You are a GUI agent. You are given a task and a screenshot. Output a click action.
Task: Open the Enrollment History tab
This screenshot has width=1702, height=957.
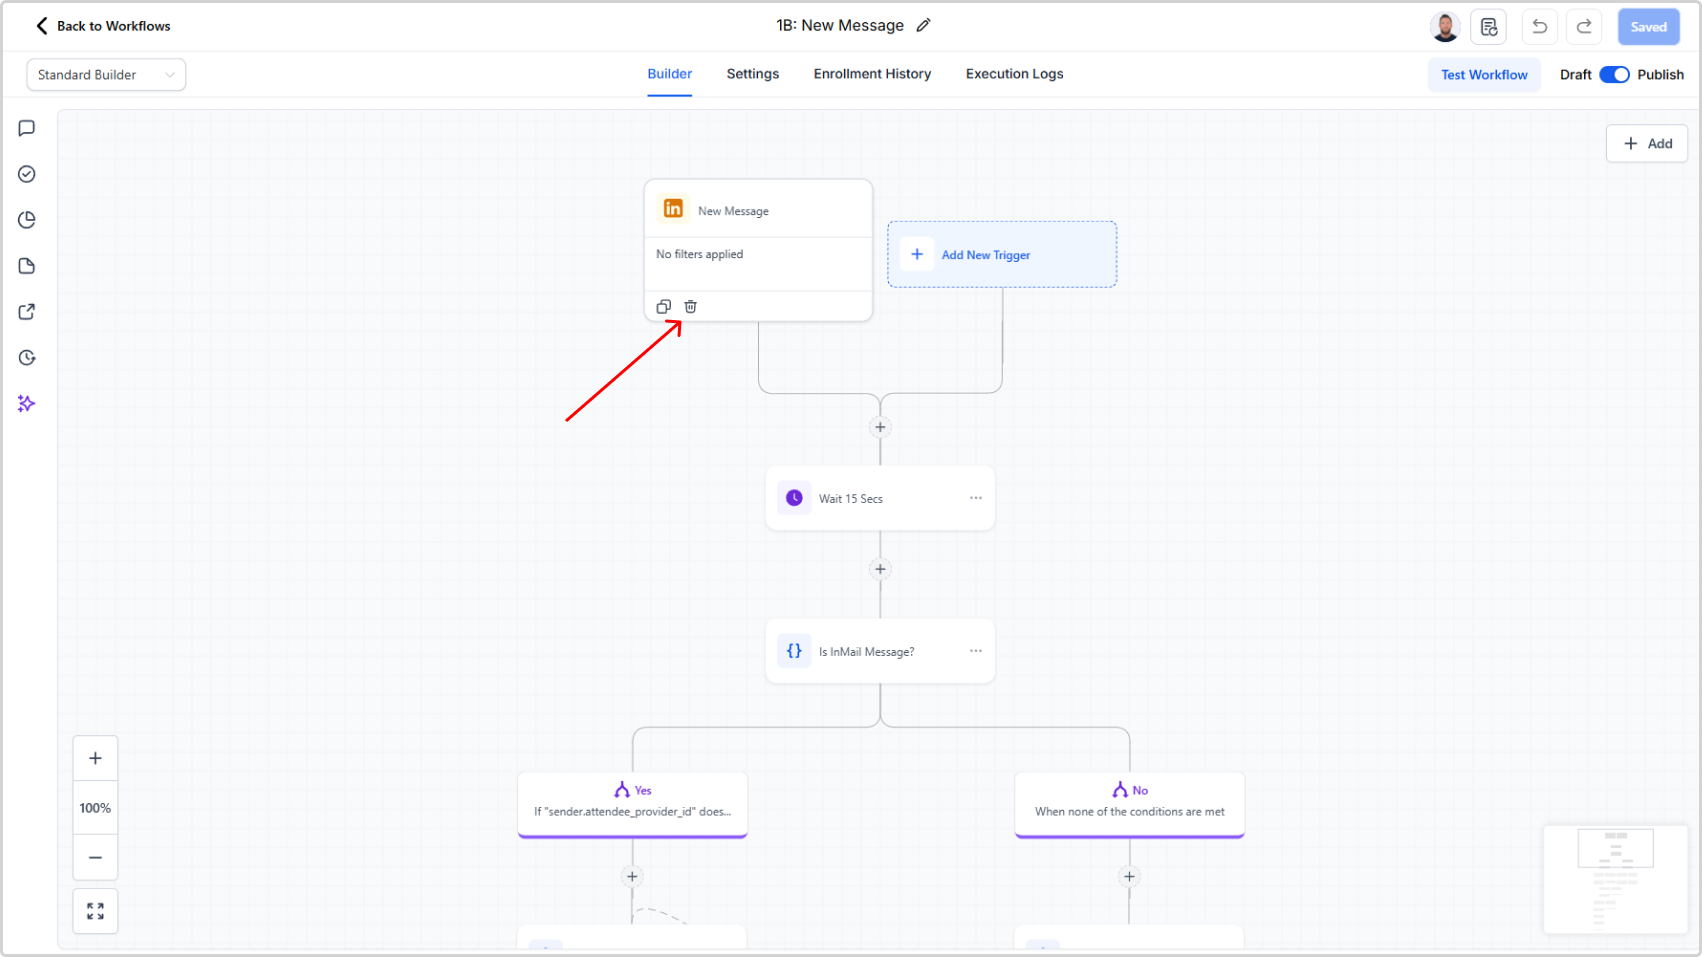[872, 74]
